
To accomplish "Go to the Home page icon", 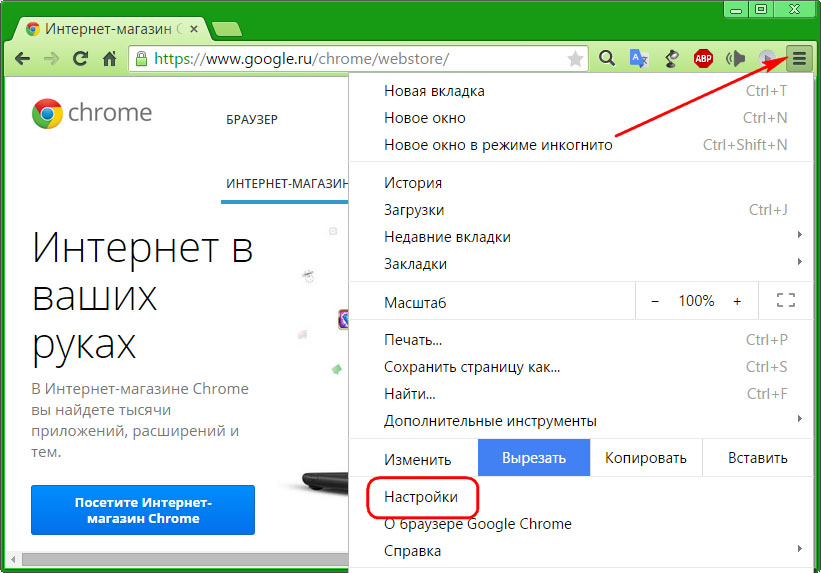I will tap(109, 59).
